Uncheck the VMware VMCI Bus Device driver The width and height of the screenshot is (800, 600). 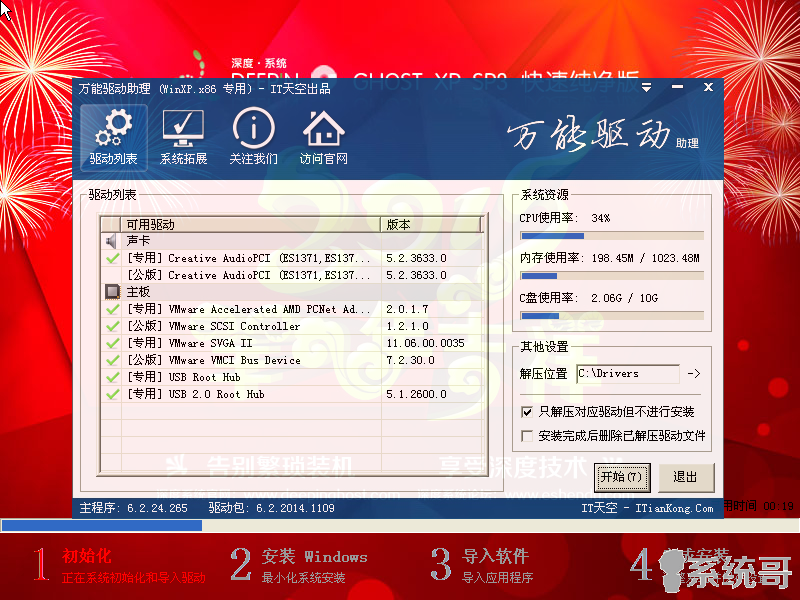(112, 360)
